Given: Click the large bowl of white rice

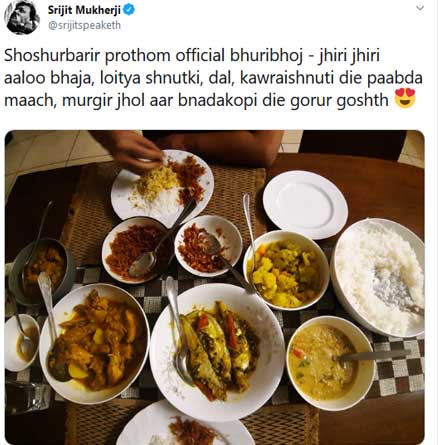Looking at the screenshot, I should pyautogui.click(x=378, y=277).
